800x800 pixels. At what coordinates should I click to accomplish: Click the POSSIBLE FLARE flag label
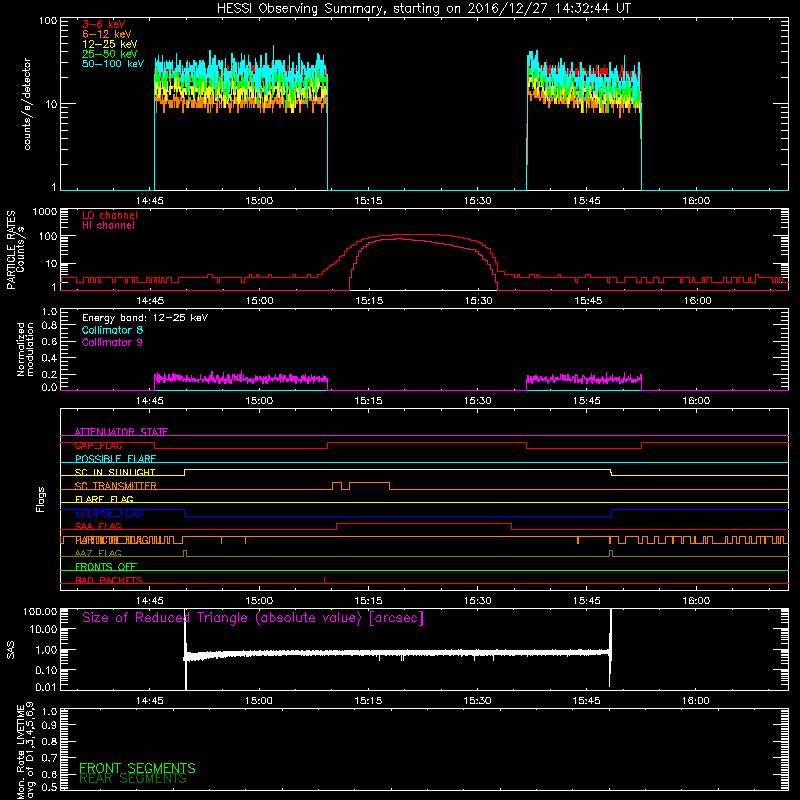115,459
